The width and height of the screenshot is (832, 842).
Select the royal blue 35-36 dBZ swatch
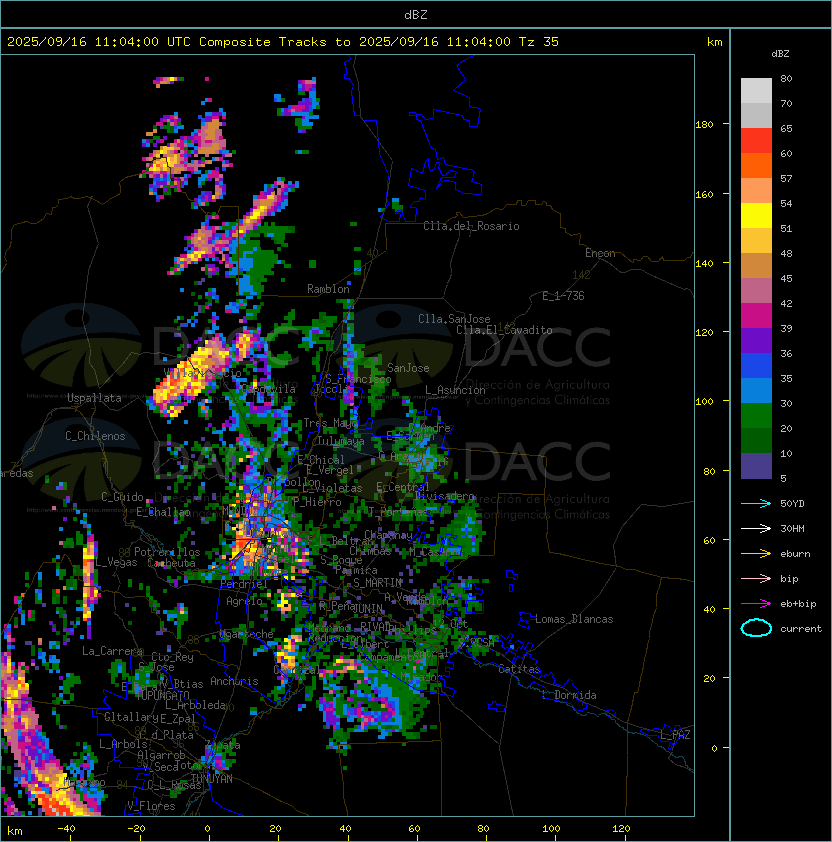756,366
